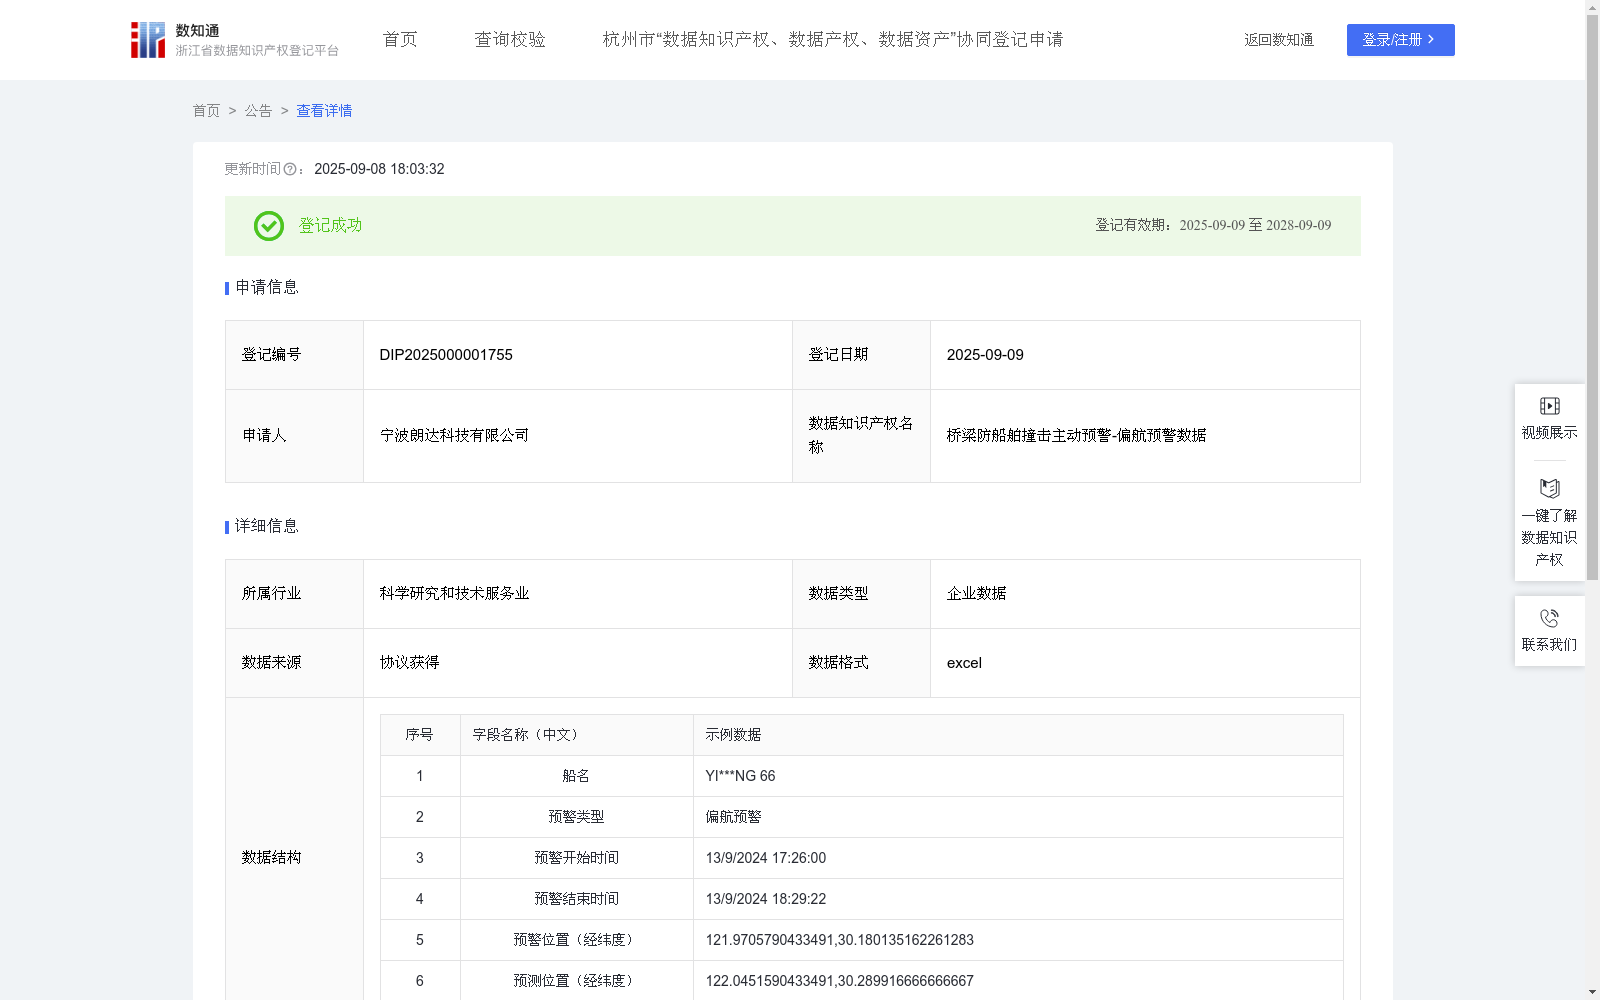The image size is (1600, 1000).
Task: Click 查看详情 breadcrumb item
Action: [324, 111]
